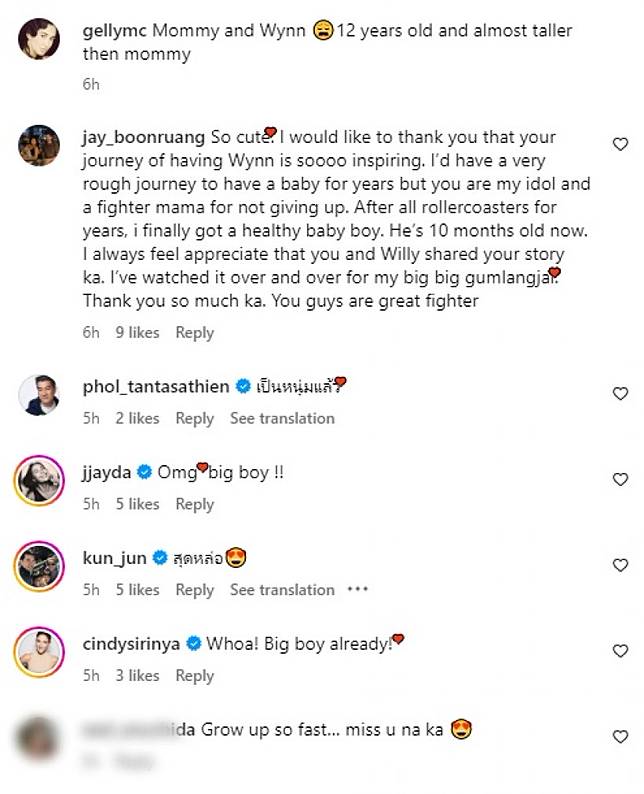This screenshot has width=644, height=794.
Task: View the 9 likes on jay_boonruang's comment
Action: [x=137, y=332]
